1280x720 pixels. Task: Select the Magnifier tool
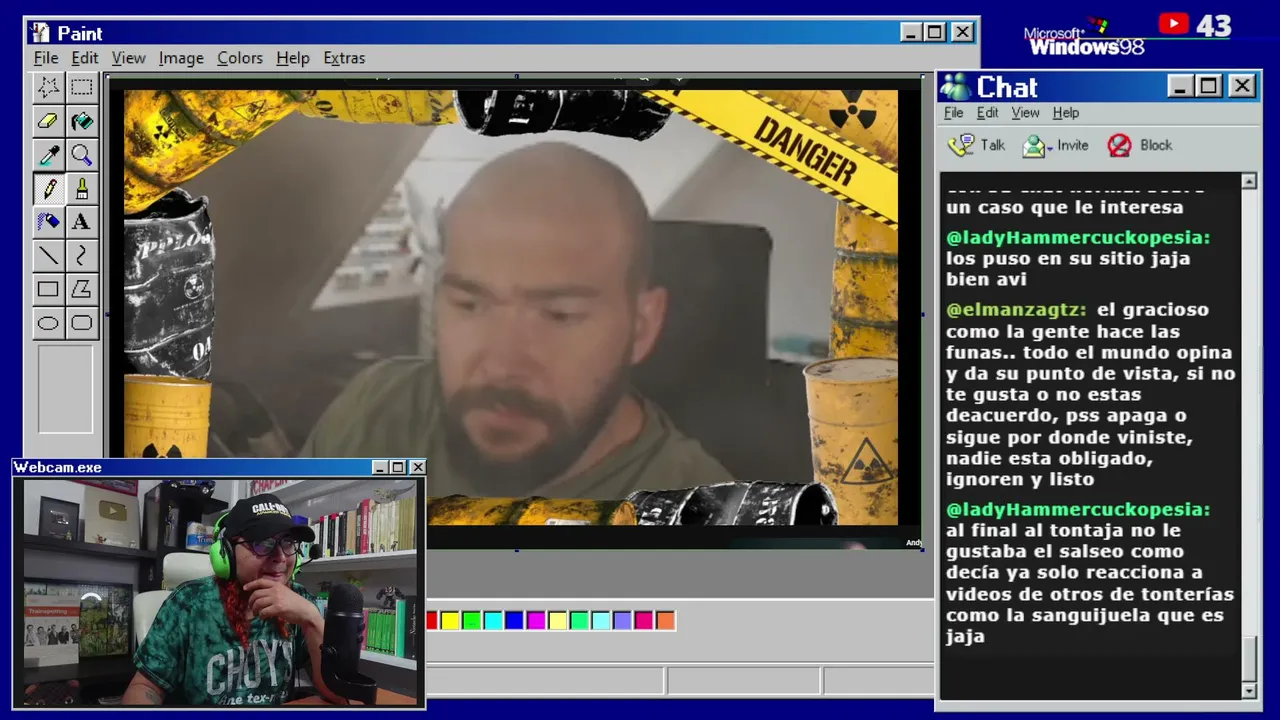82,155
